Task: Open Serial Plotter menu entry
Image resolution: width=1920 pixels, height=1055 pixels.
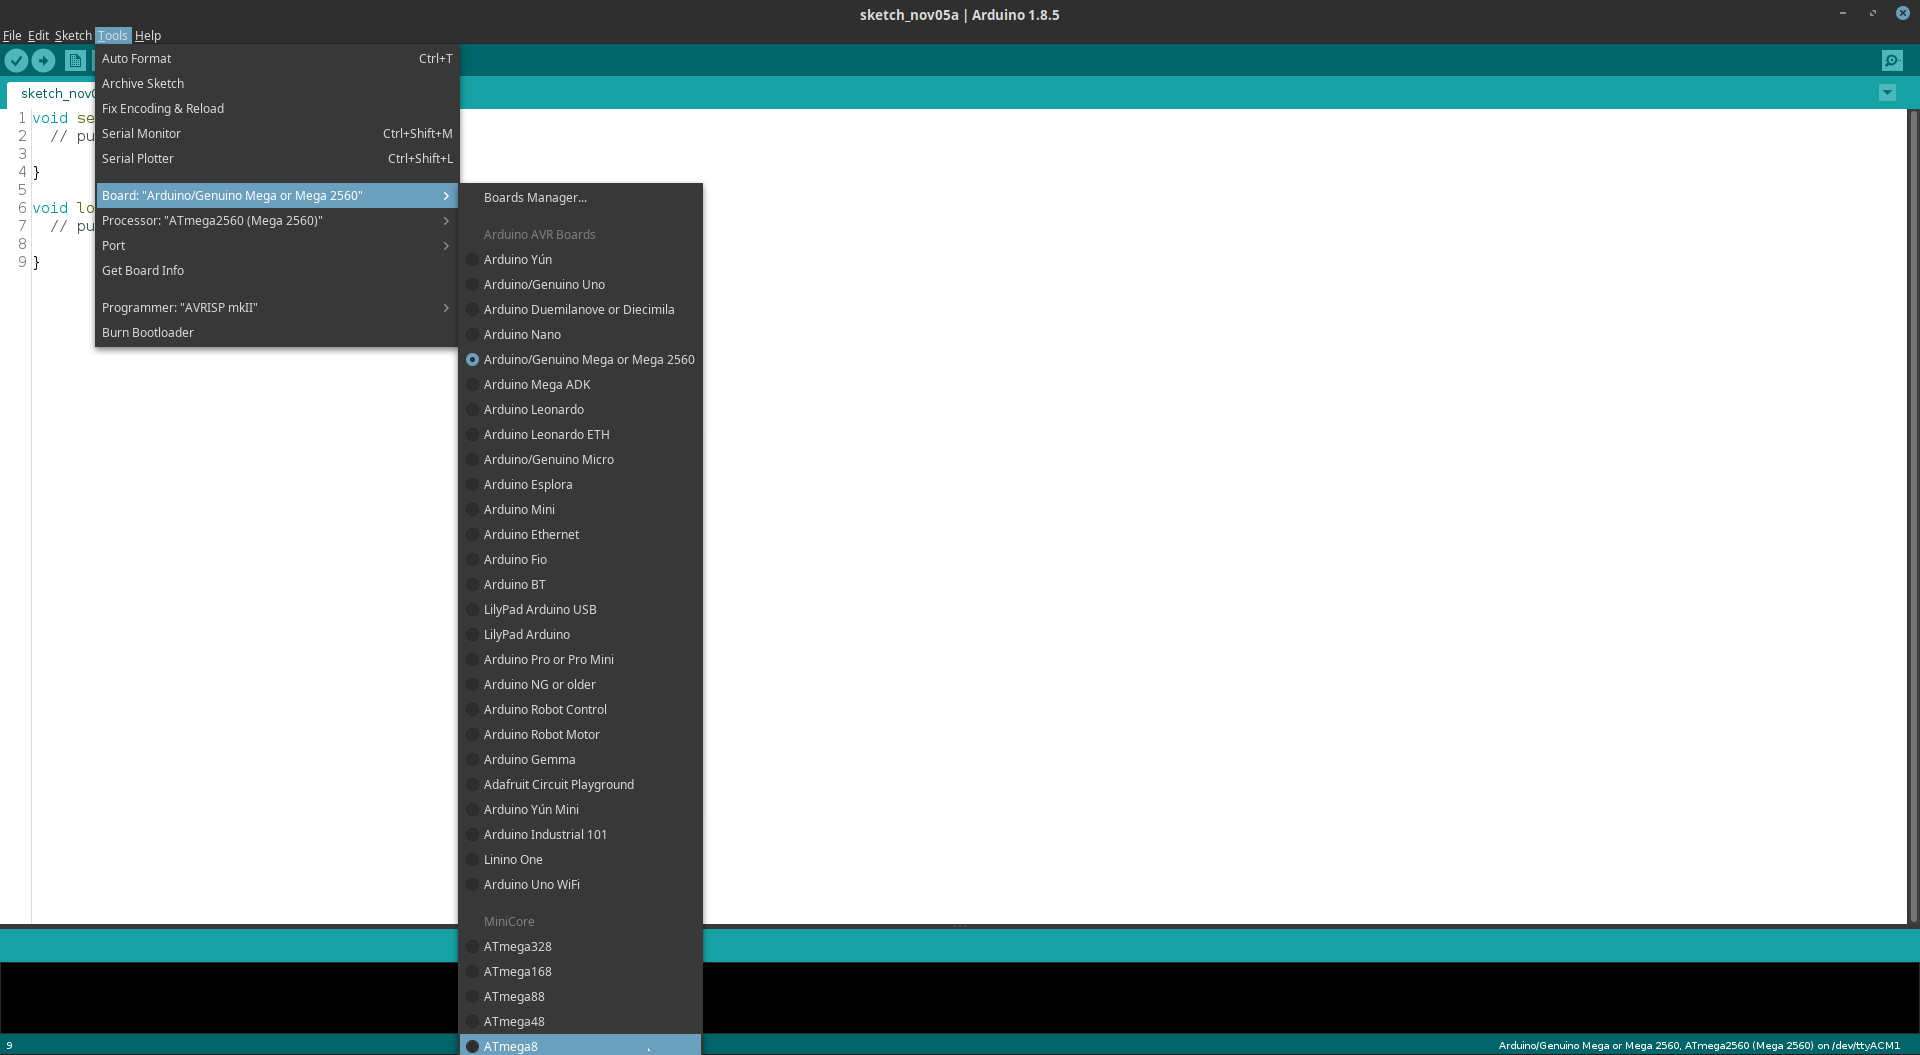Action: pos(277,159)
